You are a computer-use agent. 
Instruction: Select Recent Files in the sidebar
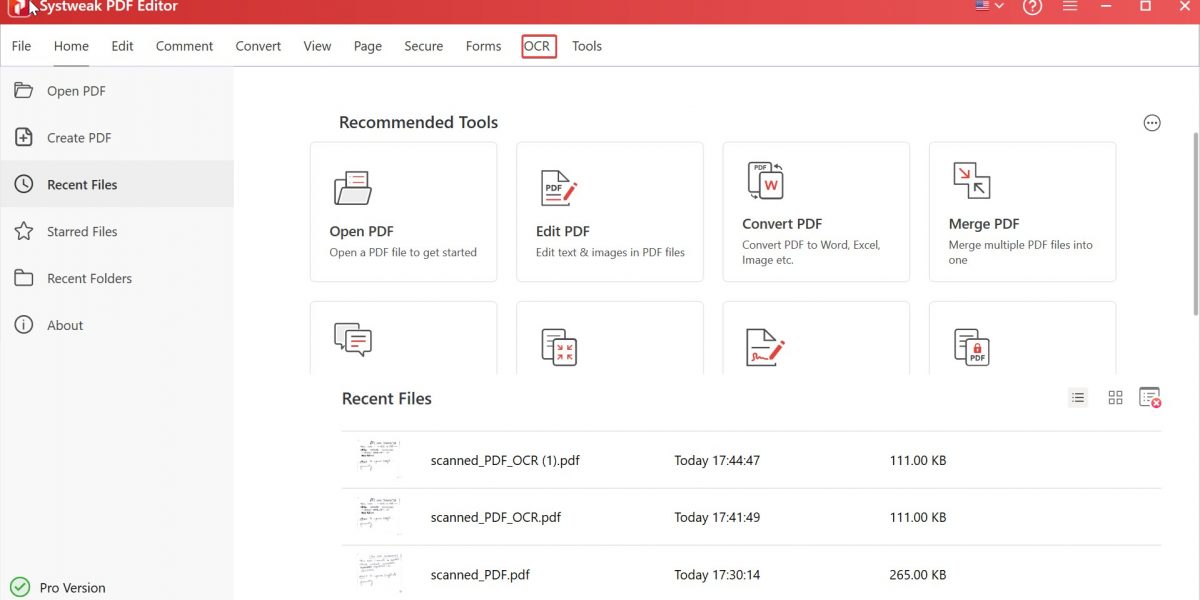117,185
